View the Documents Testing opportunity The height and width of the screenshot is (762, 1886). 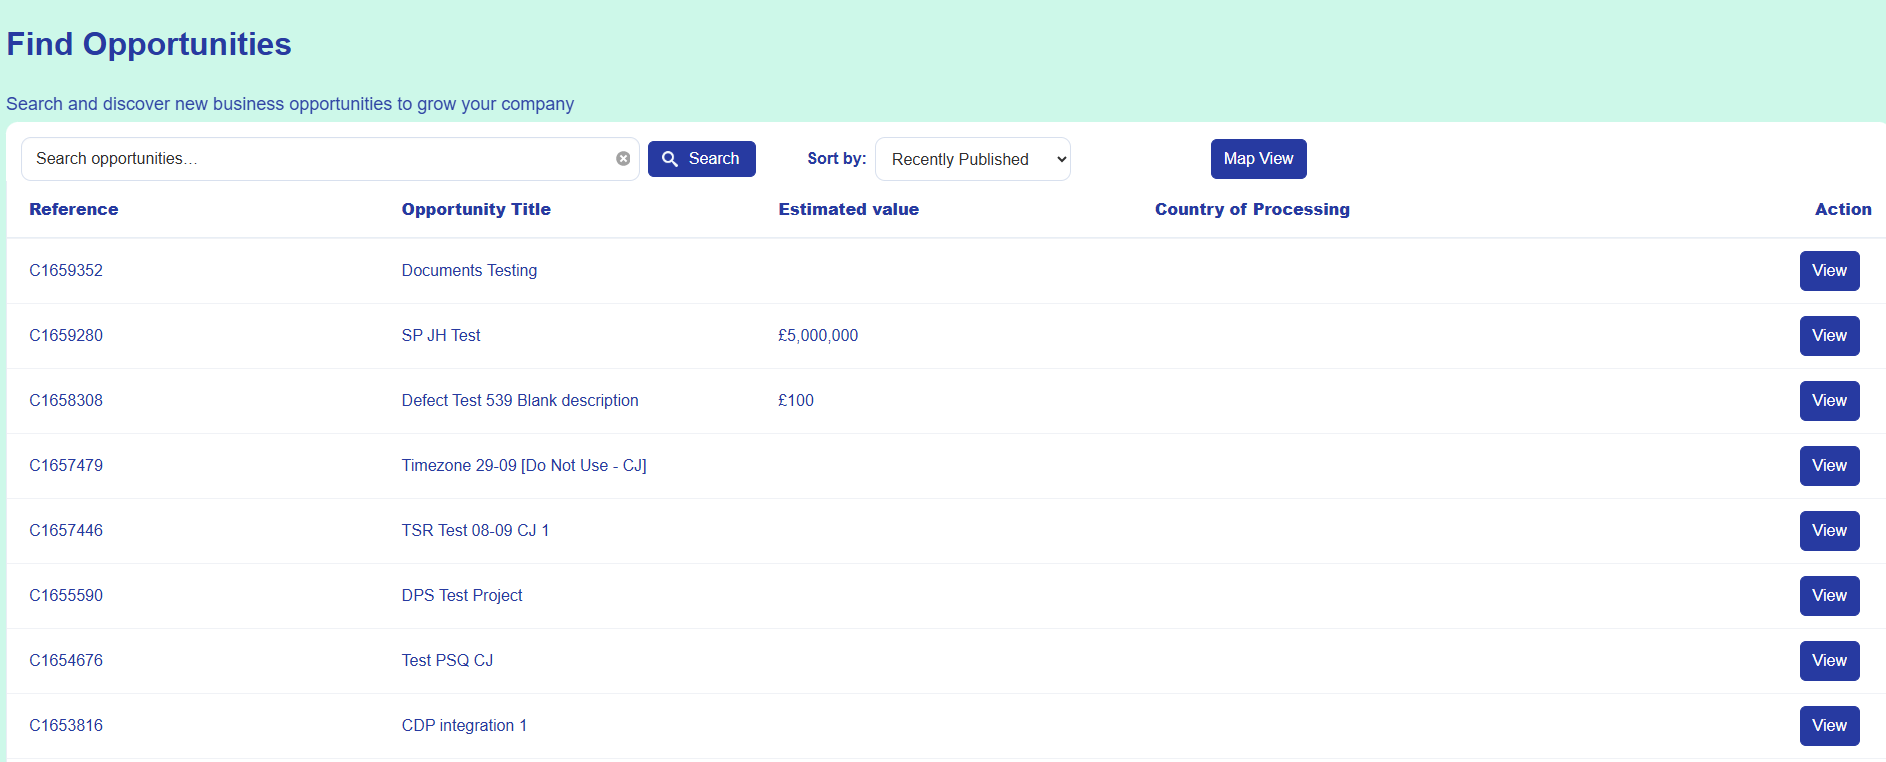(1829, 271)
